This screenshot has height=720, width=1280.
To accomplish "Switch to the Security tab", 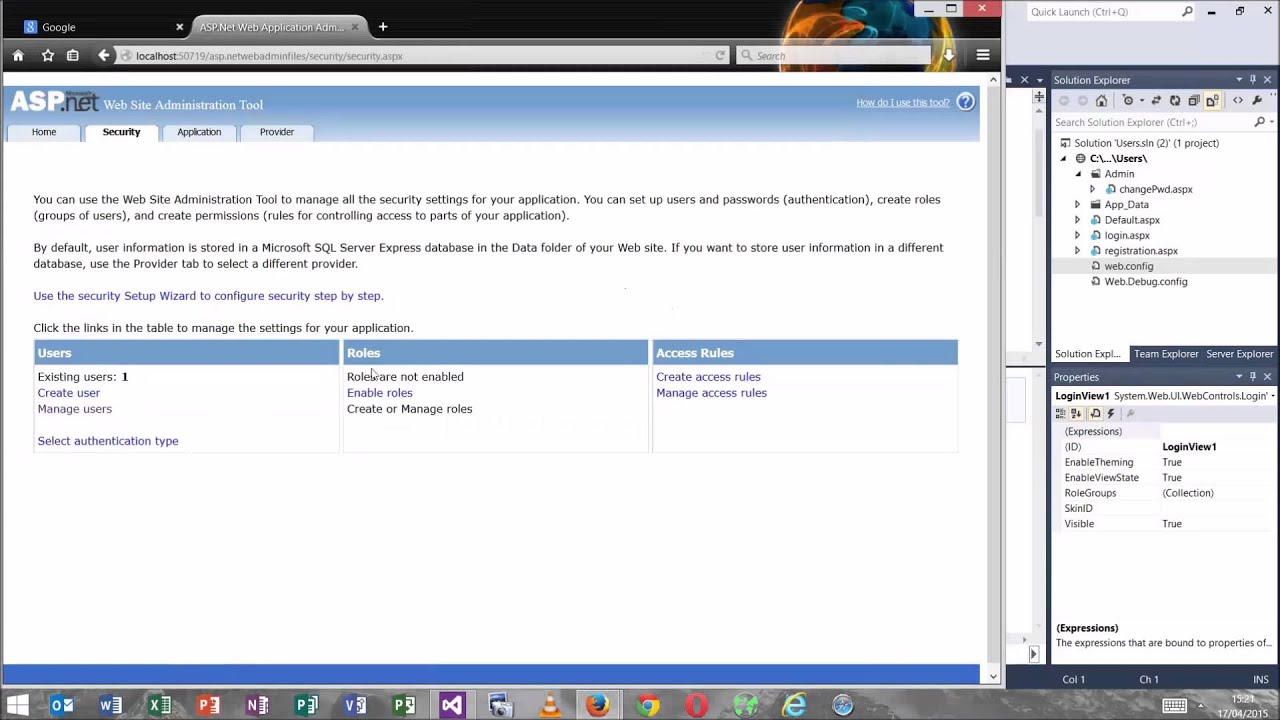I will click(x=121, y=132).
